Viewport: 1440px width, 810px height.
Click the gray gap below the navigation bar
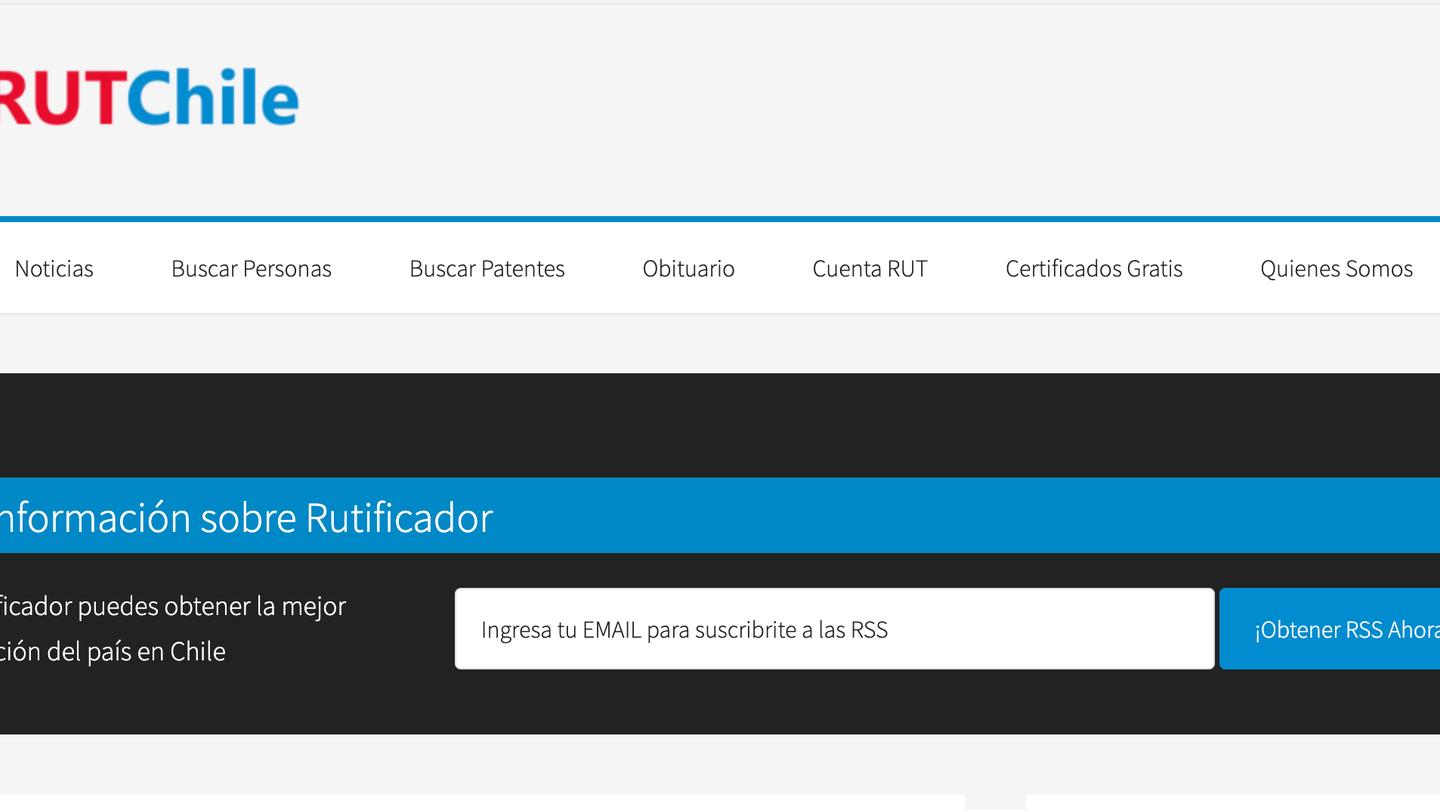click(720, 343)
